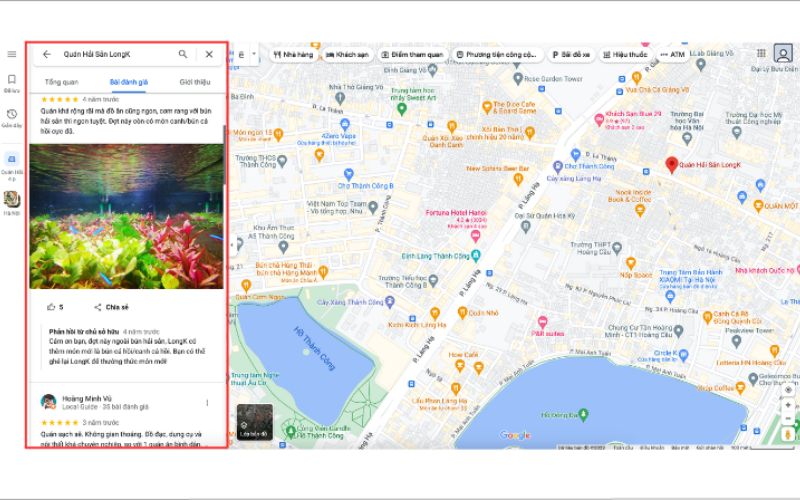Open the Recents history icon
The width and height of the screenshot is (800, 500).
[x=12, y=114]
